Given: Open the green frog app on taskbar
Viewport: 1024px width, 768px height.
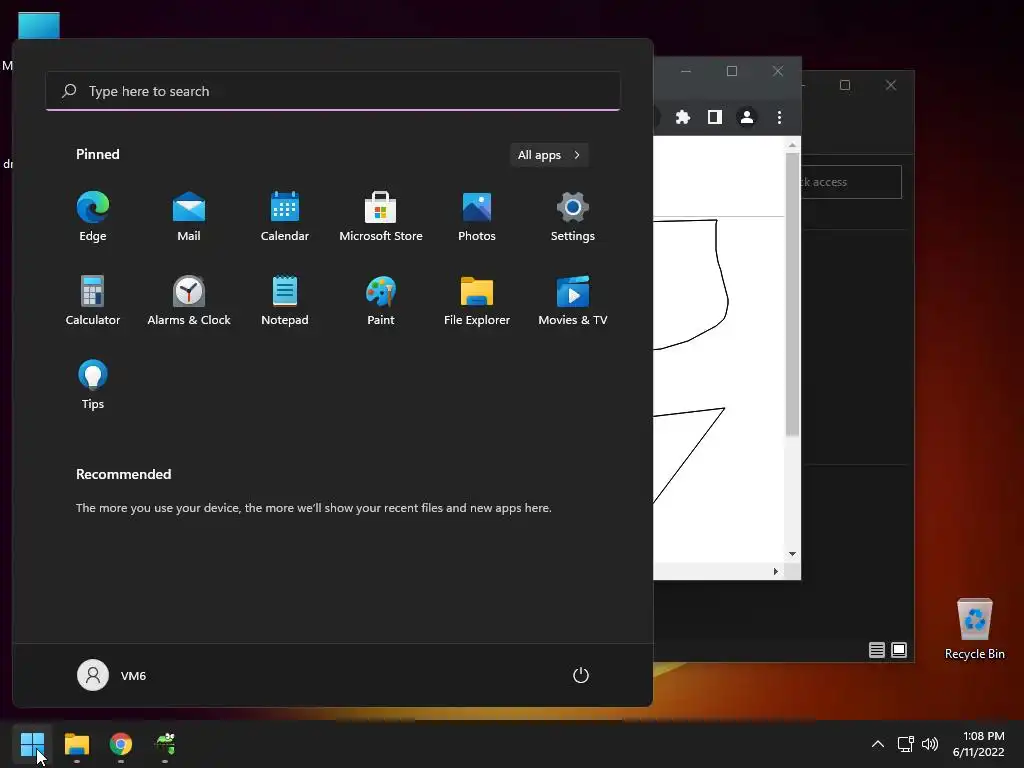Looking at the screenshot, I should tap(165, 744).
